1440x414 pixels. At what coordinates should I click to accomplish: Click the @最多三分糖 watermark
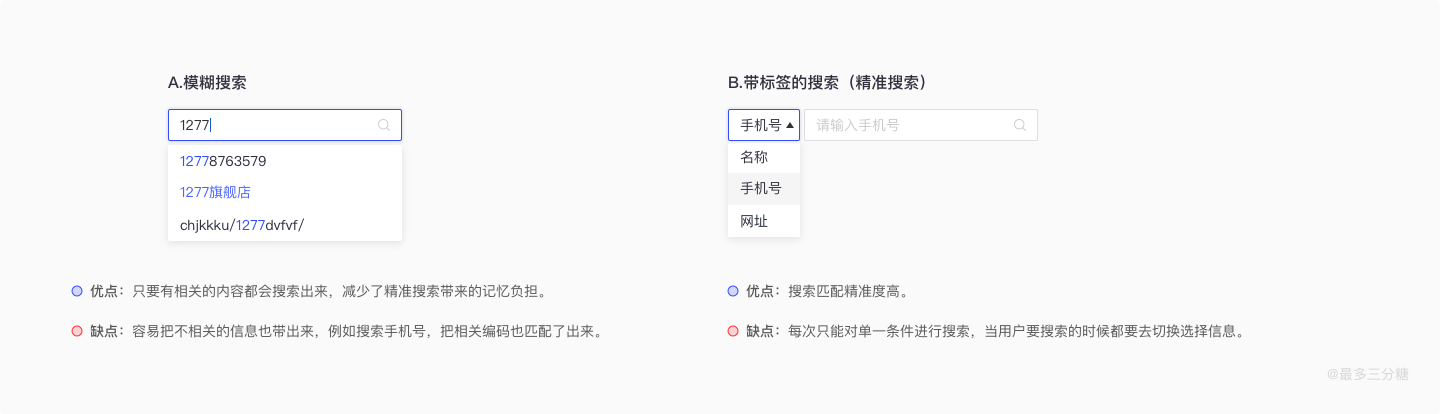(1367, 374)
